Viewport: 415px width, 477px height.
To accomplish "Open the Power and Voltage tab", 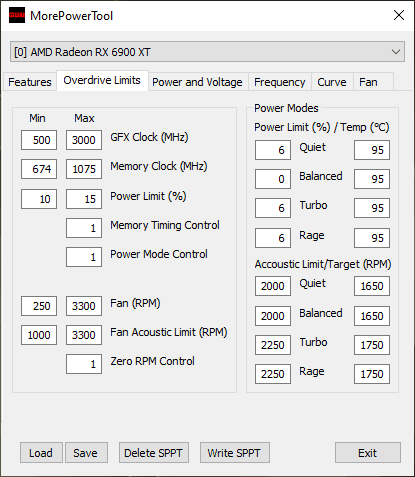I will tap(197, 82).
